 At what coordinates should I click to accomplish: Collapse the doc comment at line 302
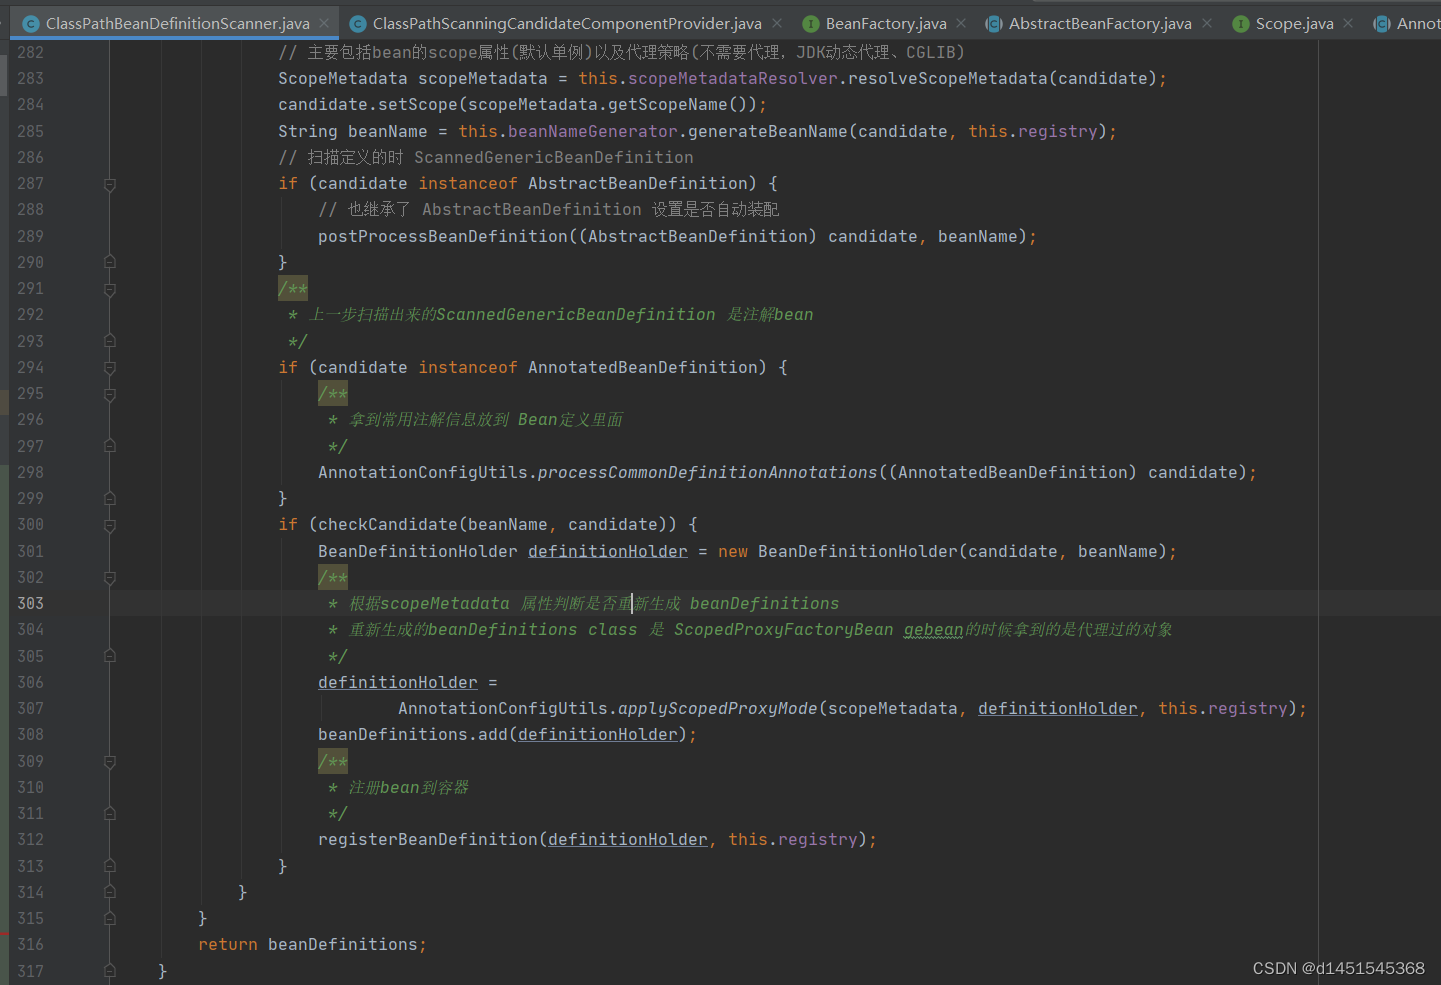[x=110, y=577]
